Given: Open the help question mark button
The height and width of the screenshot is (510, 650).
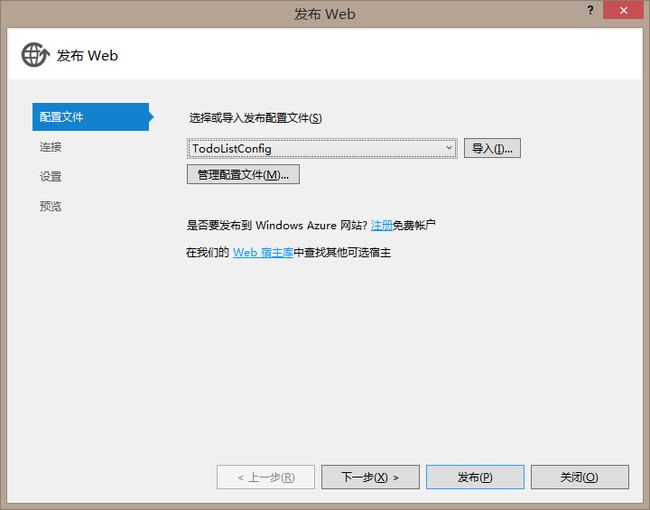Looking at the screenshot, I should coord(590,10).
